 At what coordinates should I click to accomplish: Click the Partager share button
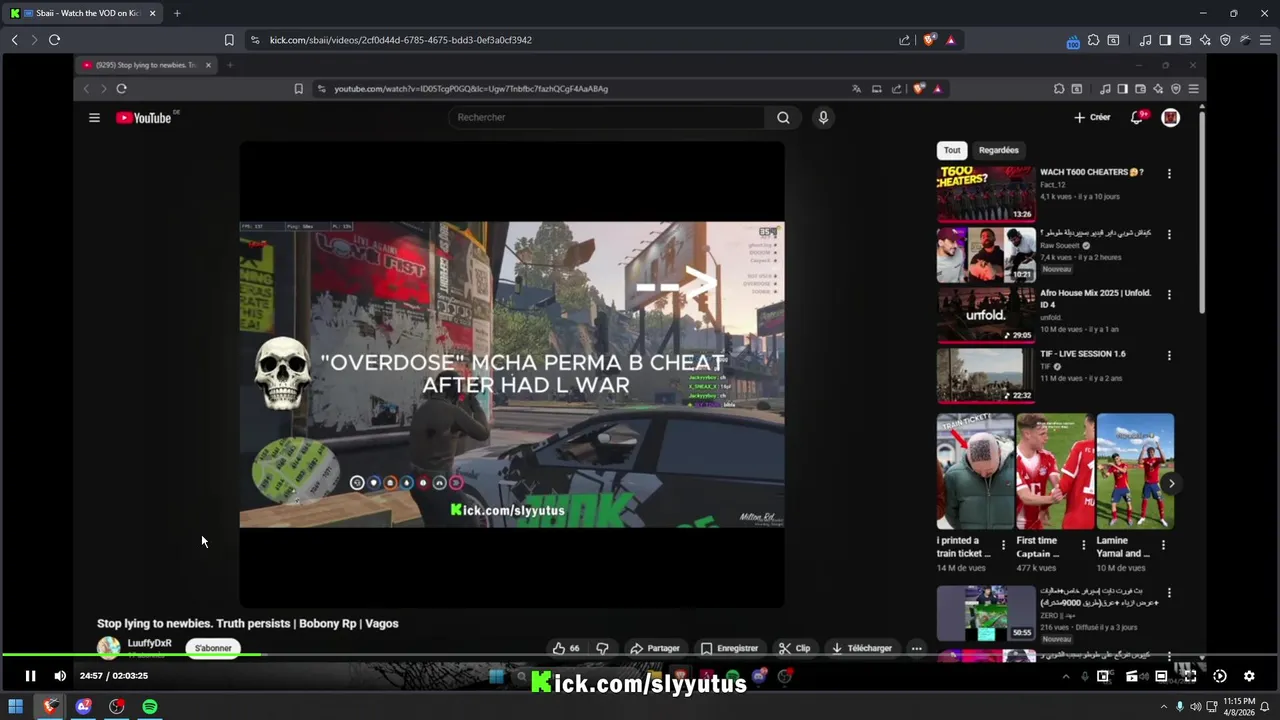(655, 648)
